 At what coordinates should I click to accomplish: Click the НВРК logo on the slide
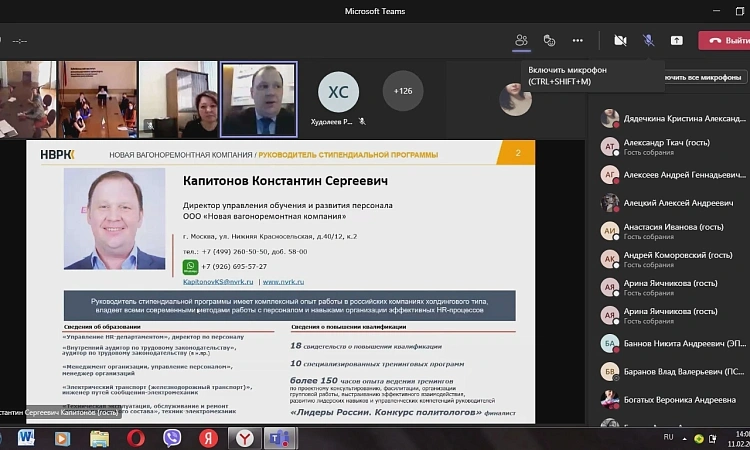click(57, 154)
